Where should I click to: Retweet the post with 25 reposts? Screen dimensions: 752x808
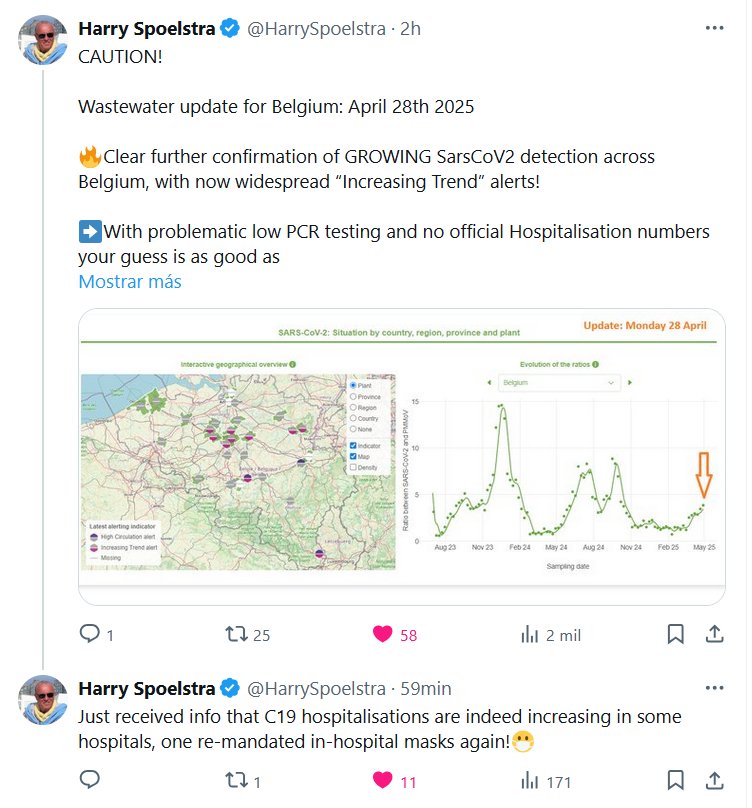[237, 634]
